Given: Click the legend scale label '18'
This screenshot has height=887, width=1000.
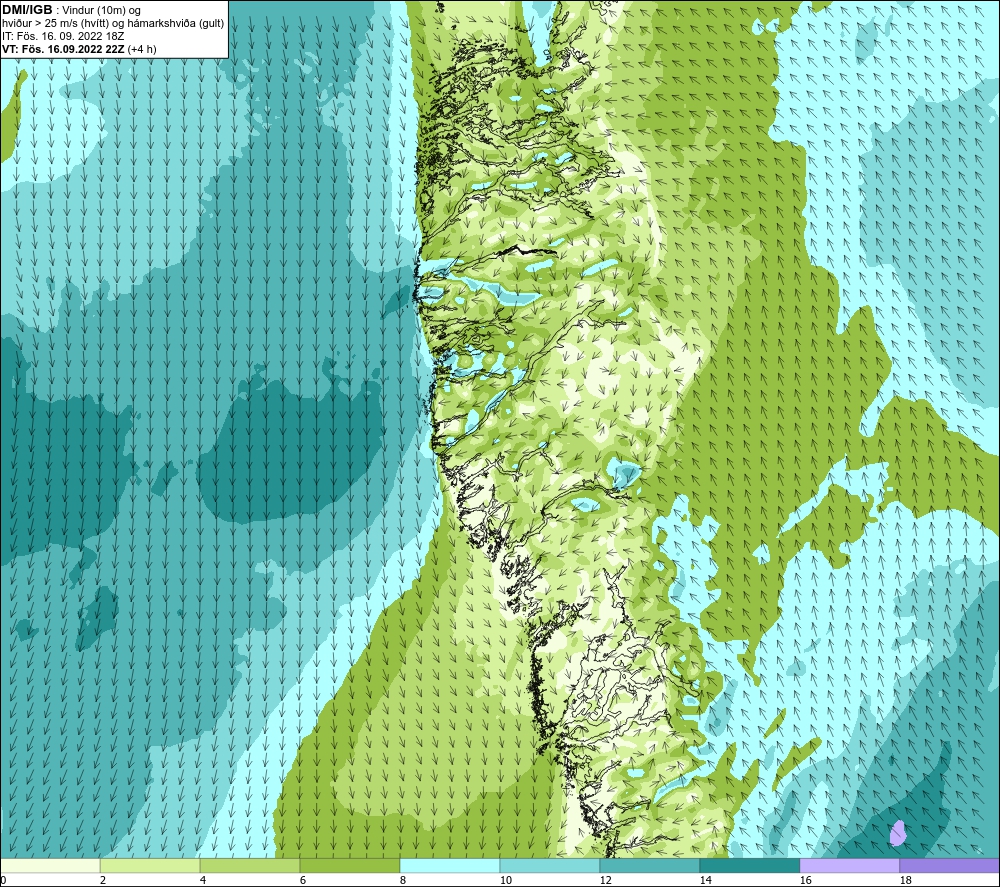Looking at the screenshot, I should [x=906, y=881].
